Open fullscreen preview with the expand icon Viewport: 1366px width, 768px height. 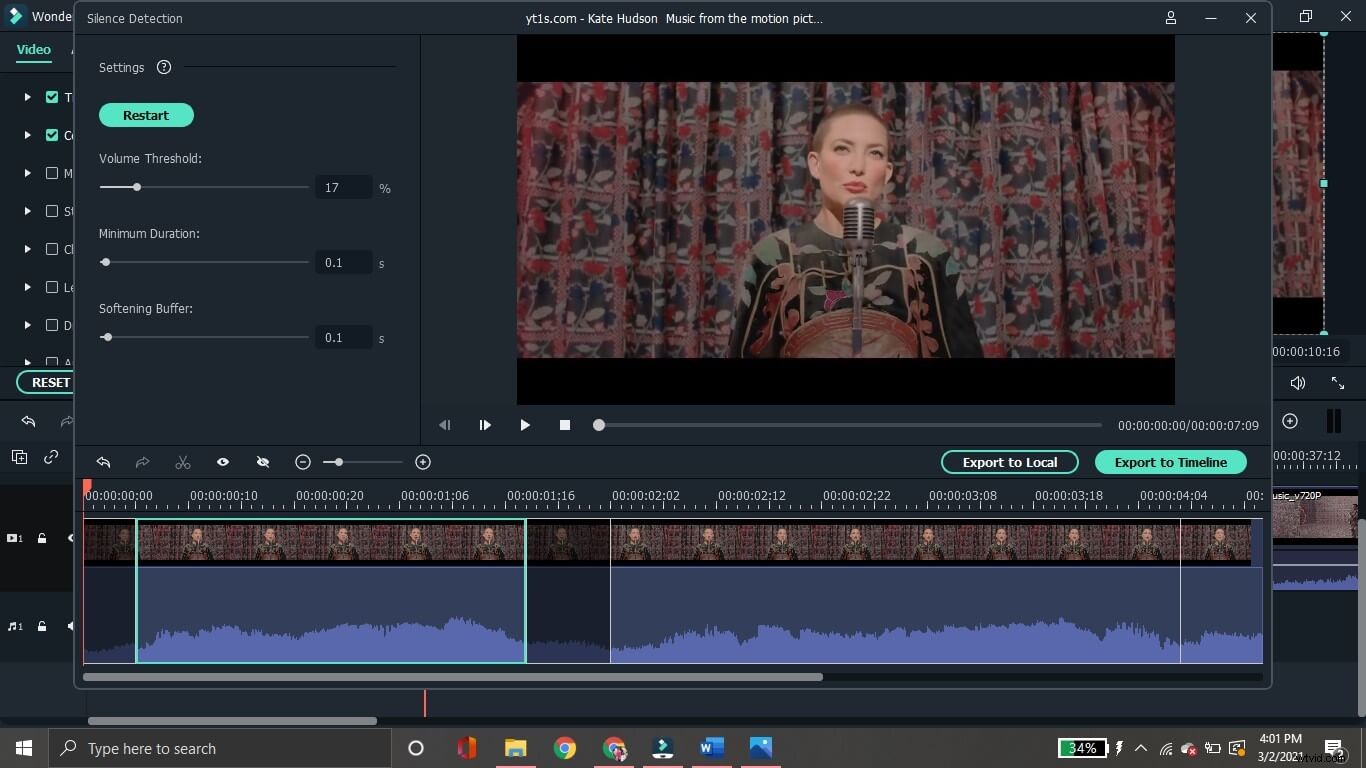click(x=1338, y=382)
